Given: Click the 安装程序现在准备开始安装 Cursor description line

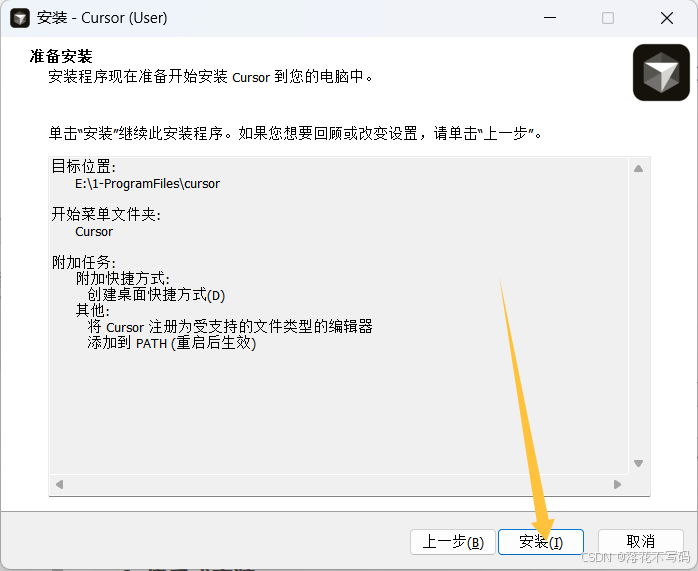Looking at the screenshot, I should point(211,77).
